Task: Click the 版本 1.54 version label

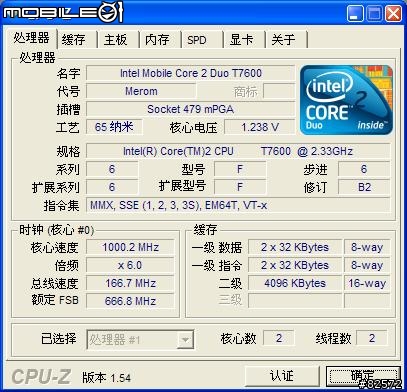Action: tap(107, 378)
